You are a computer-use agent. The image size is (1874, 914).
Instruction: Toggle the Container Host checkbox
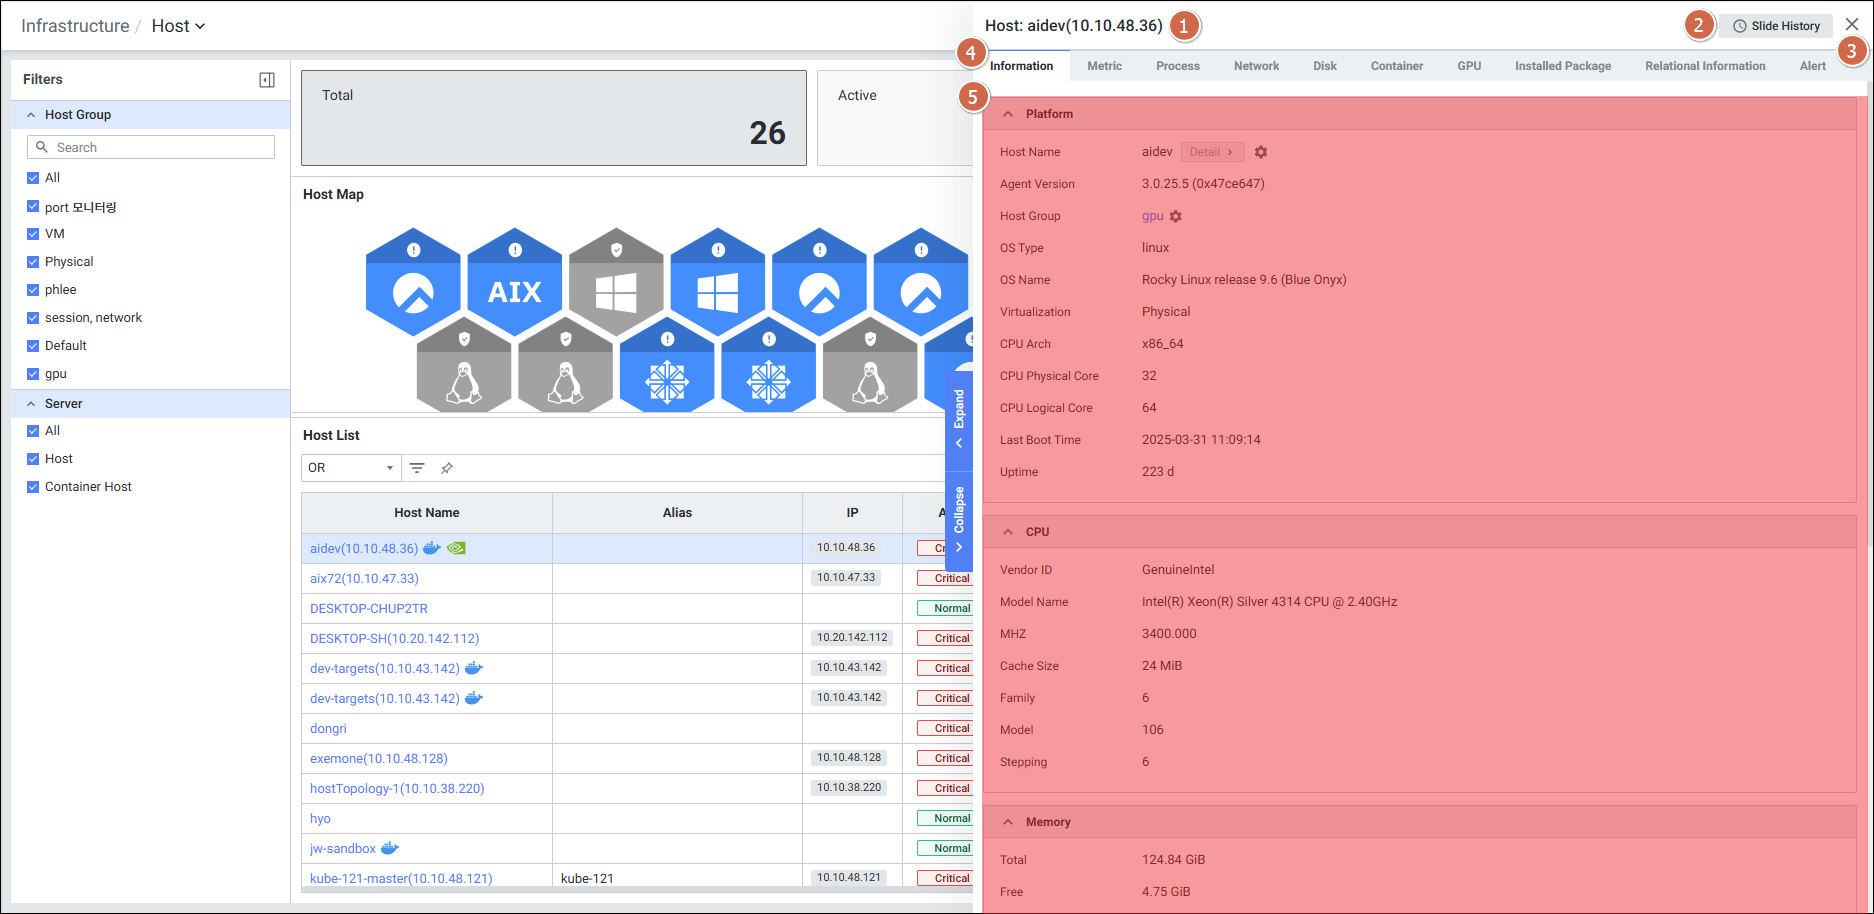pos(33,487)
